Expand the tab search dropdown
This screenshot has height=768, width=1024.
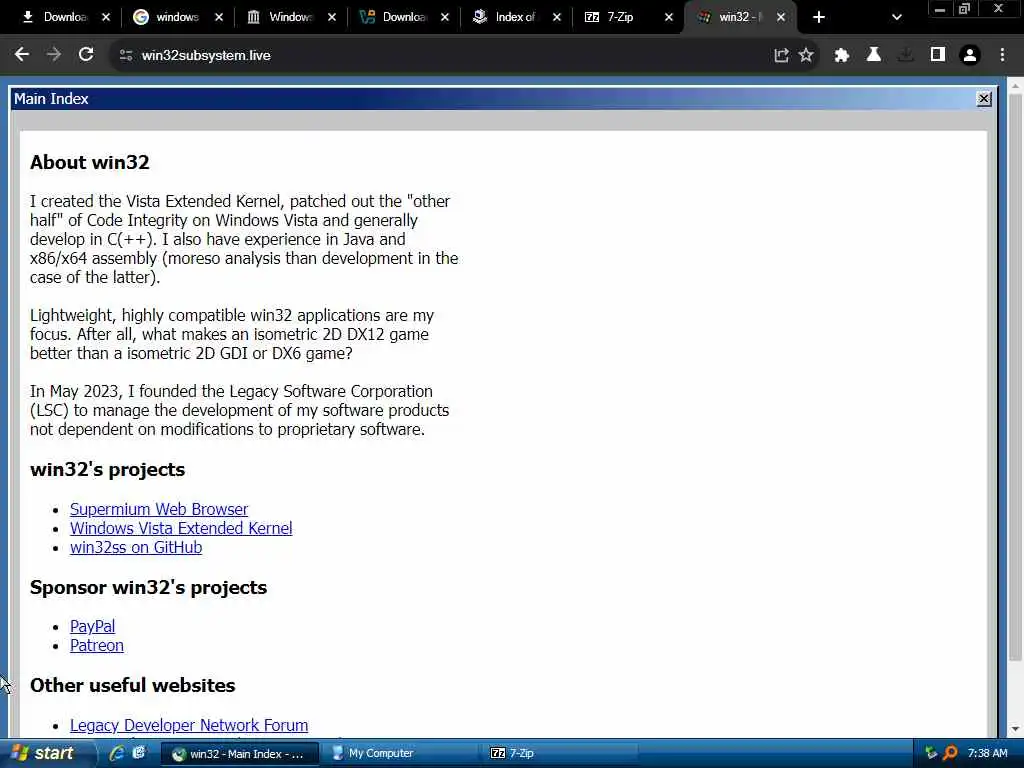tap(897, 17)
